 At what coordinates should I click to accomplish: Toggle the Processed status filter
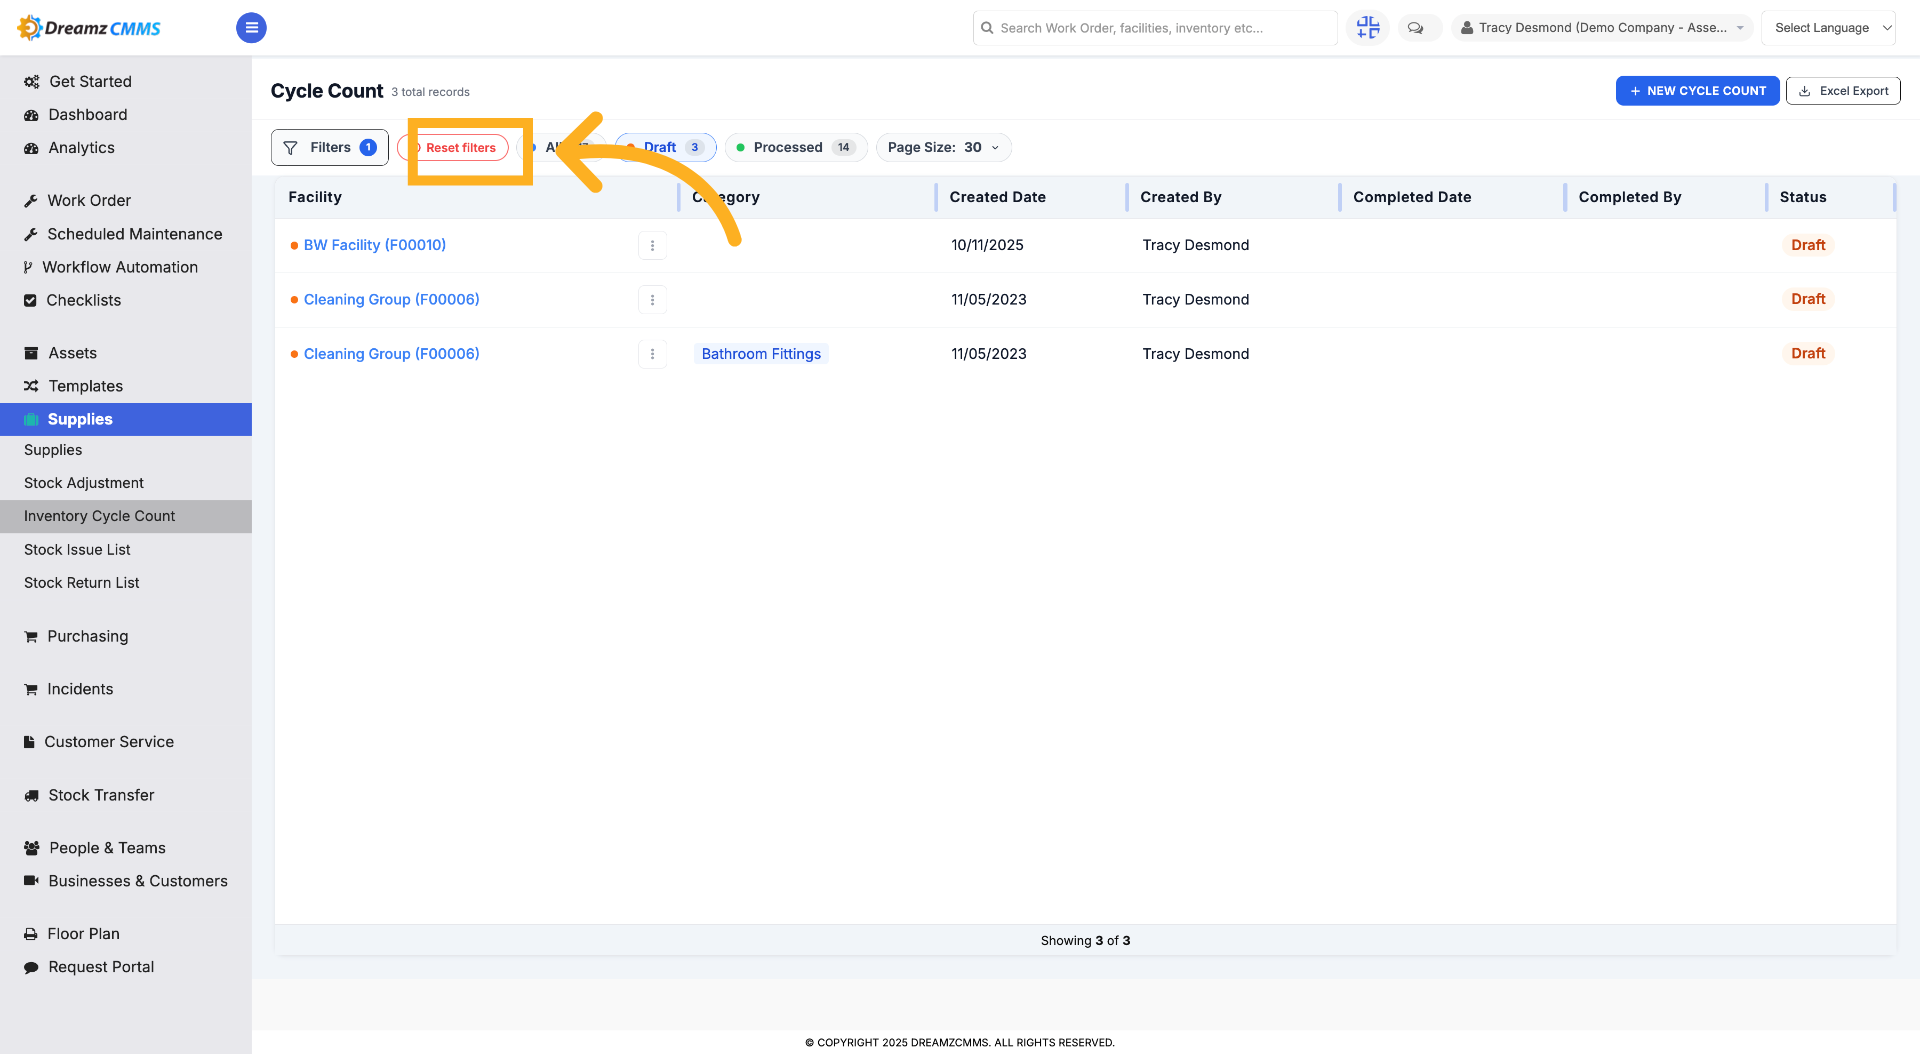796,147
